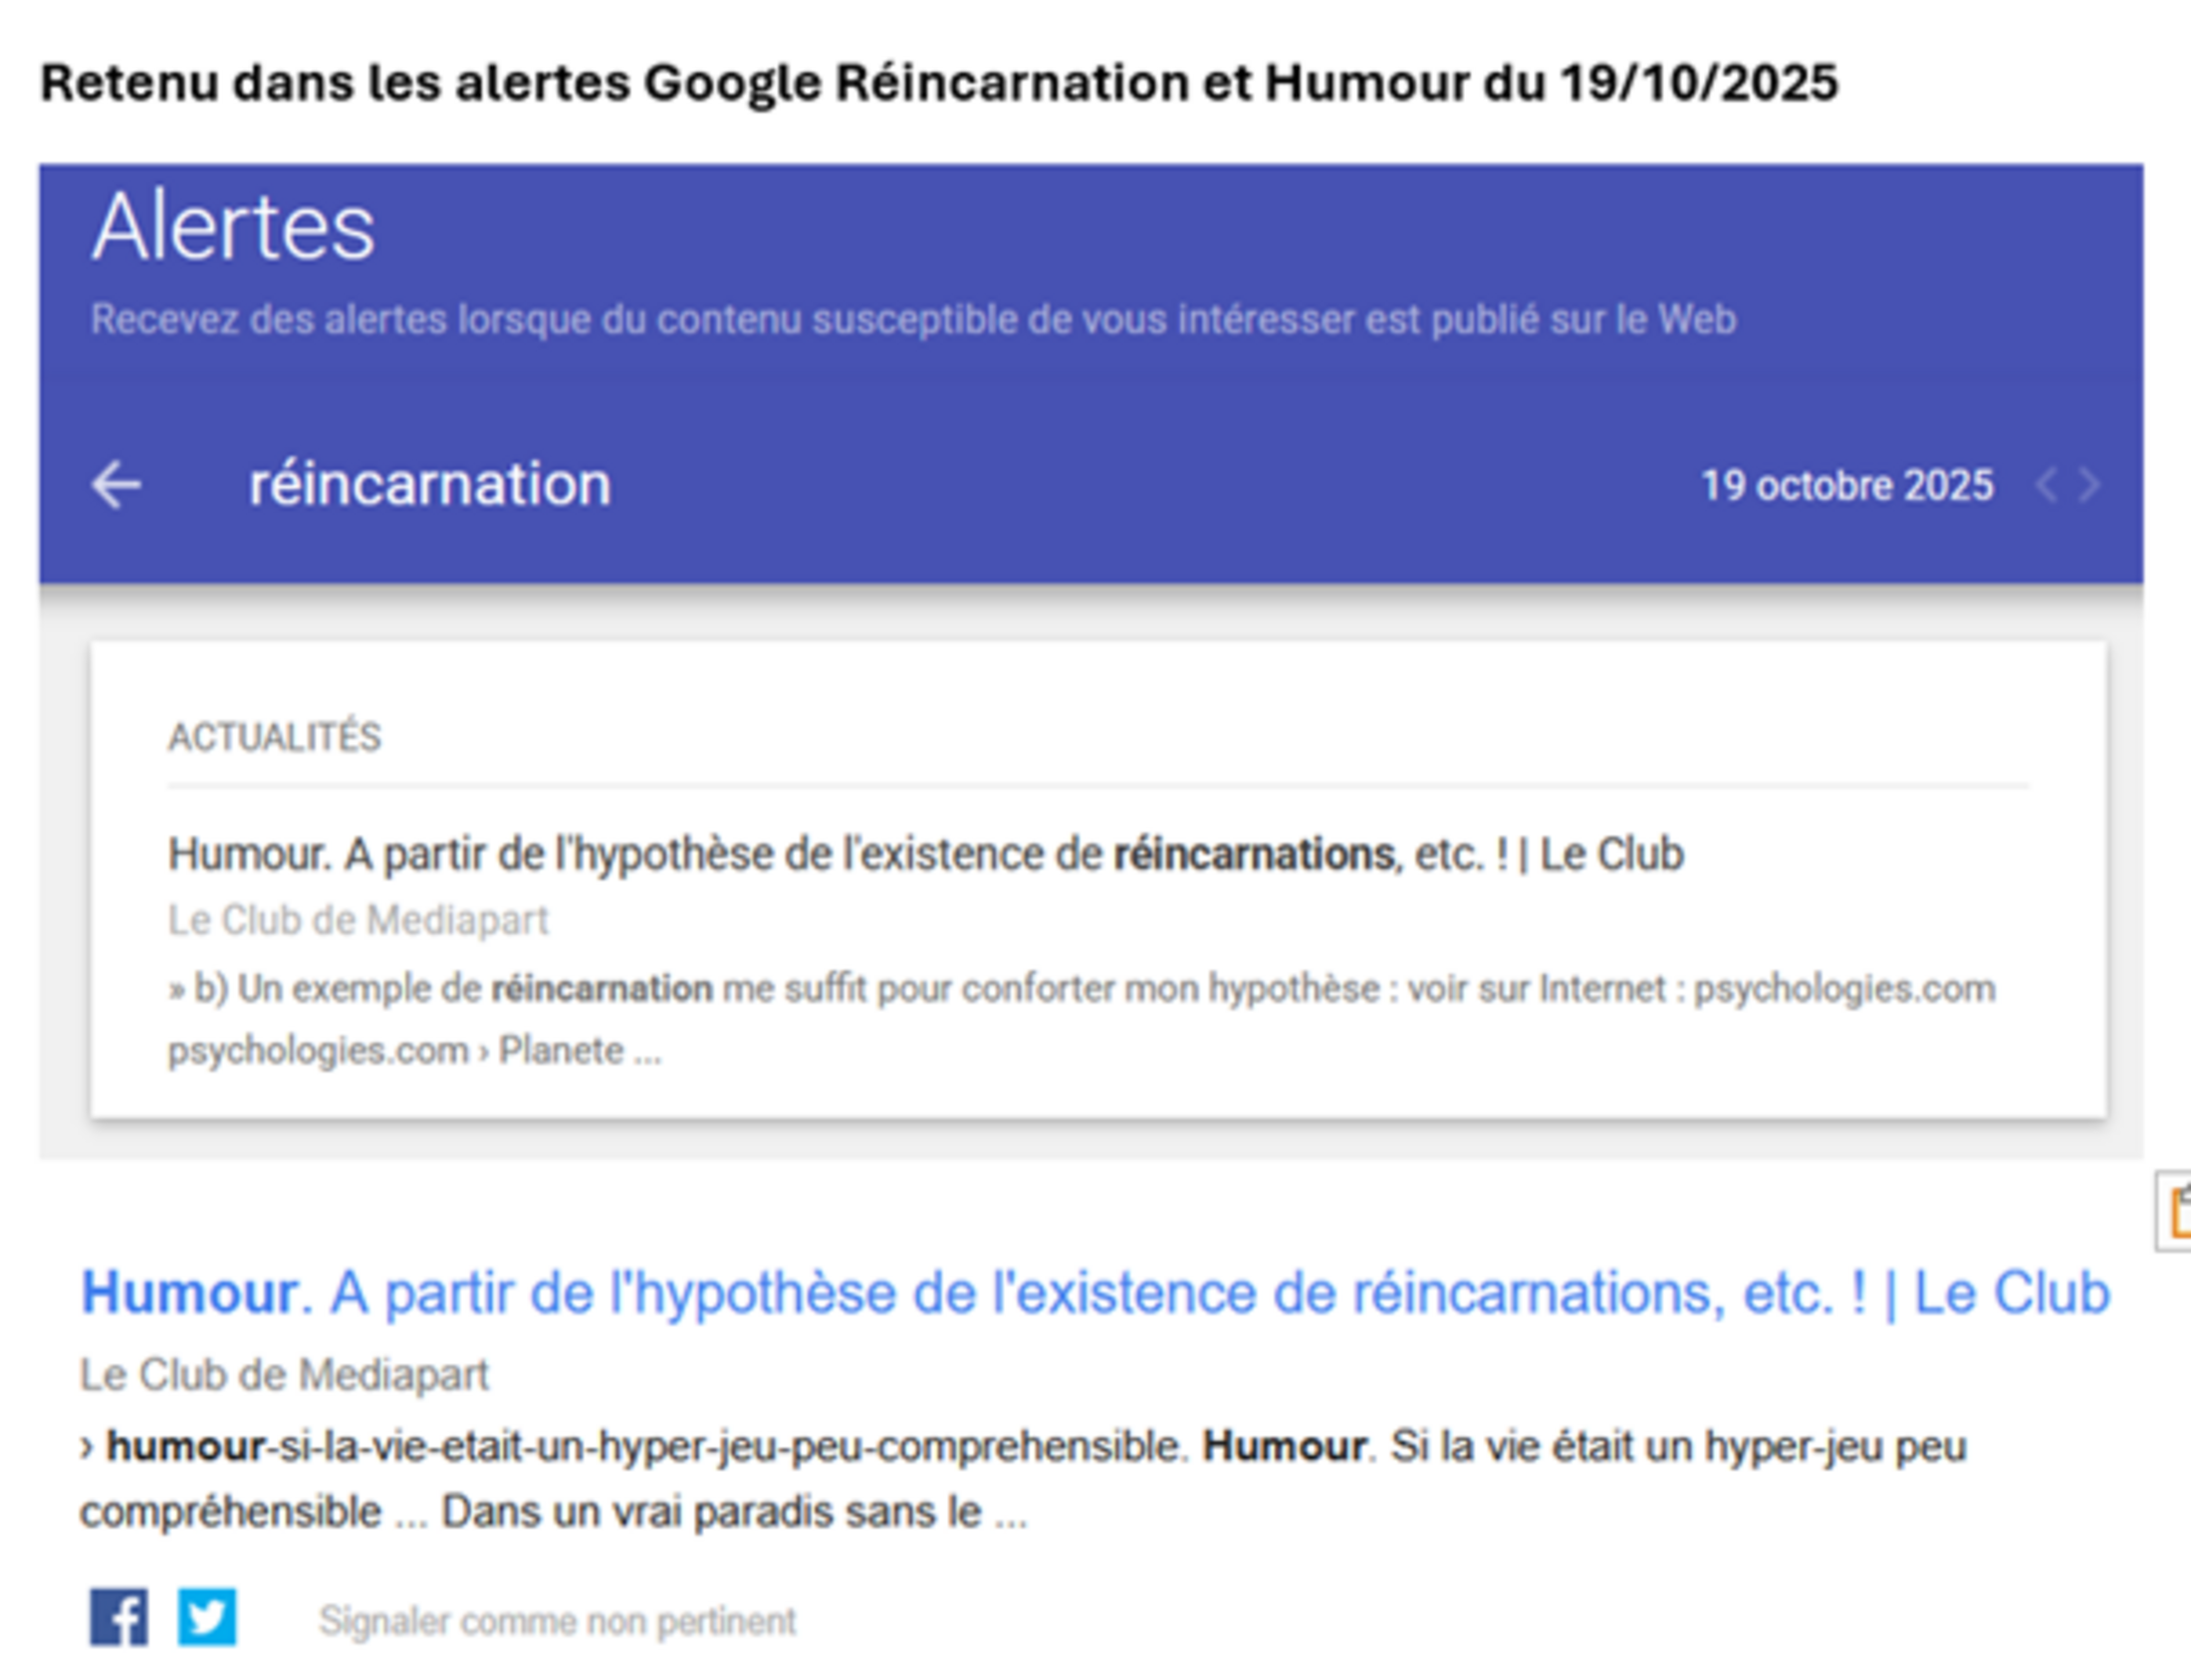Go to next alert date chevron

coord(2090,486)
